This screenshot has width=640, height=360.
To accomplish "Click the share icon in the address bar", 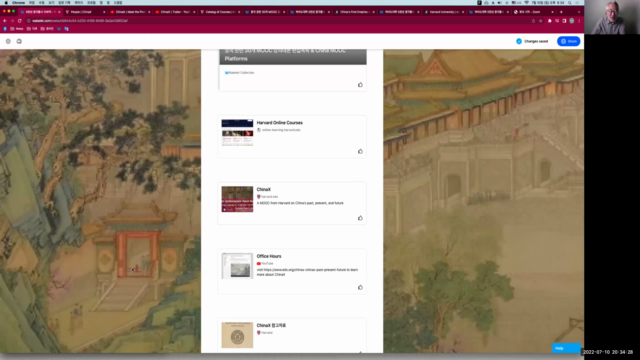I will (533, 21).
